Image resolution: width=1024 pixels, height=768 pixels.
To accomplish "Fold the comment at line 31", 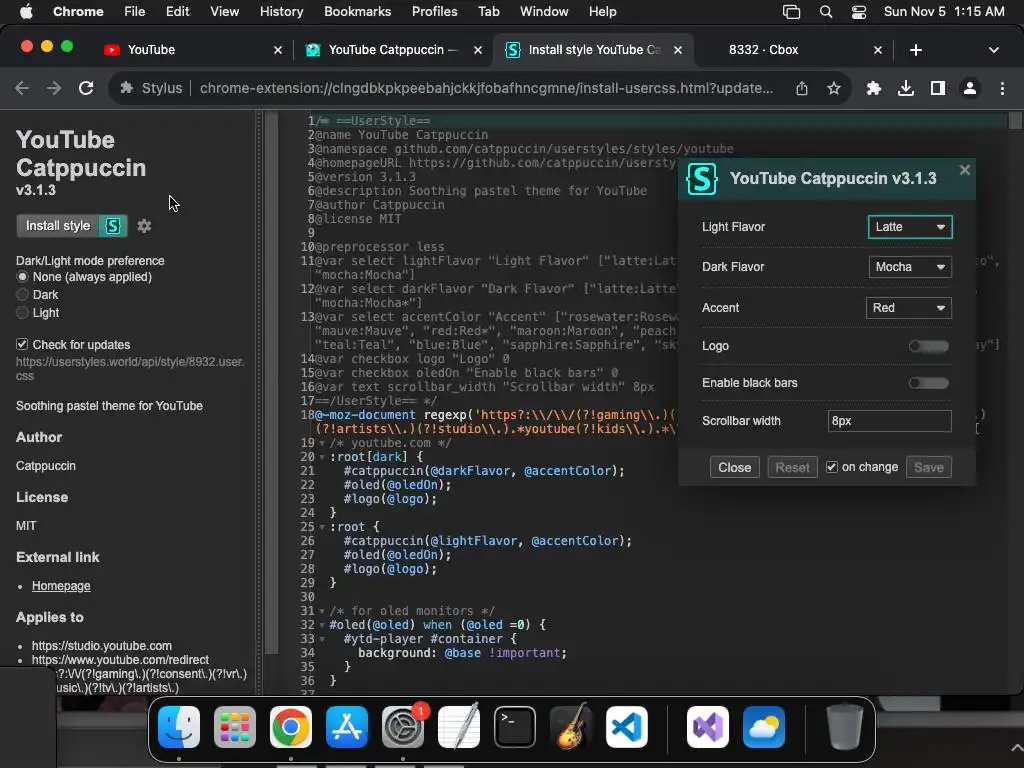I will 322,611.
